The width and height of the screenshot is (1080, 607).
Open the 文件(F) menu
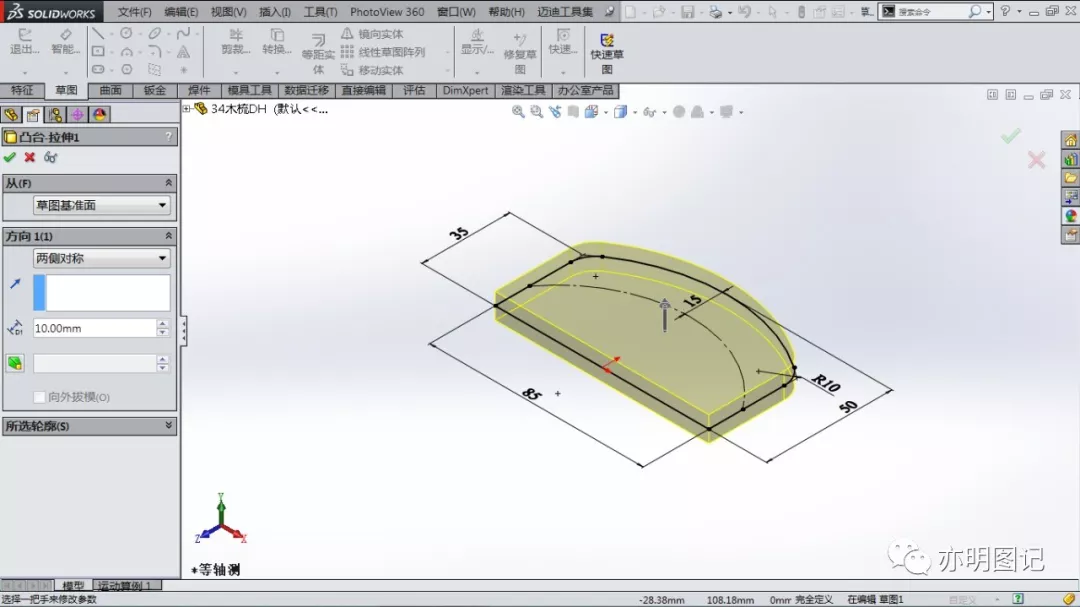(134, 12)
